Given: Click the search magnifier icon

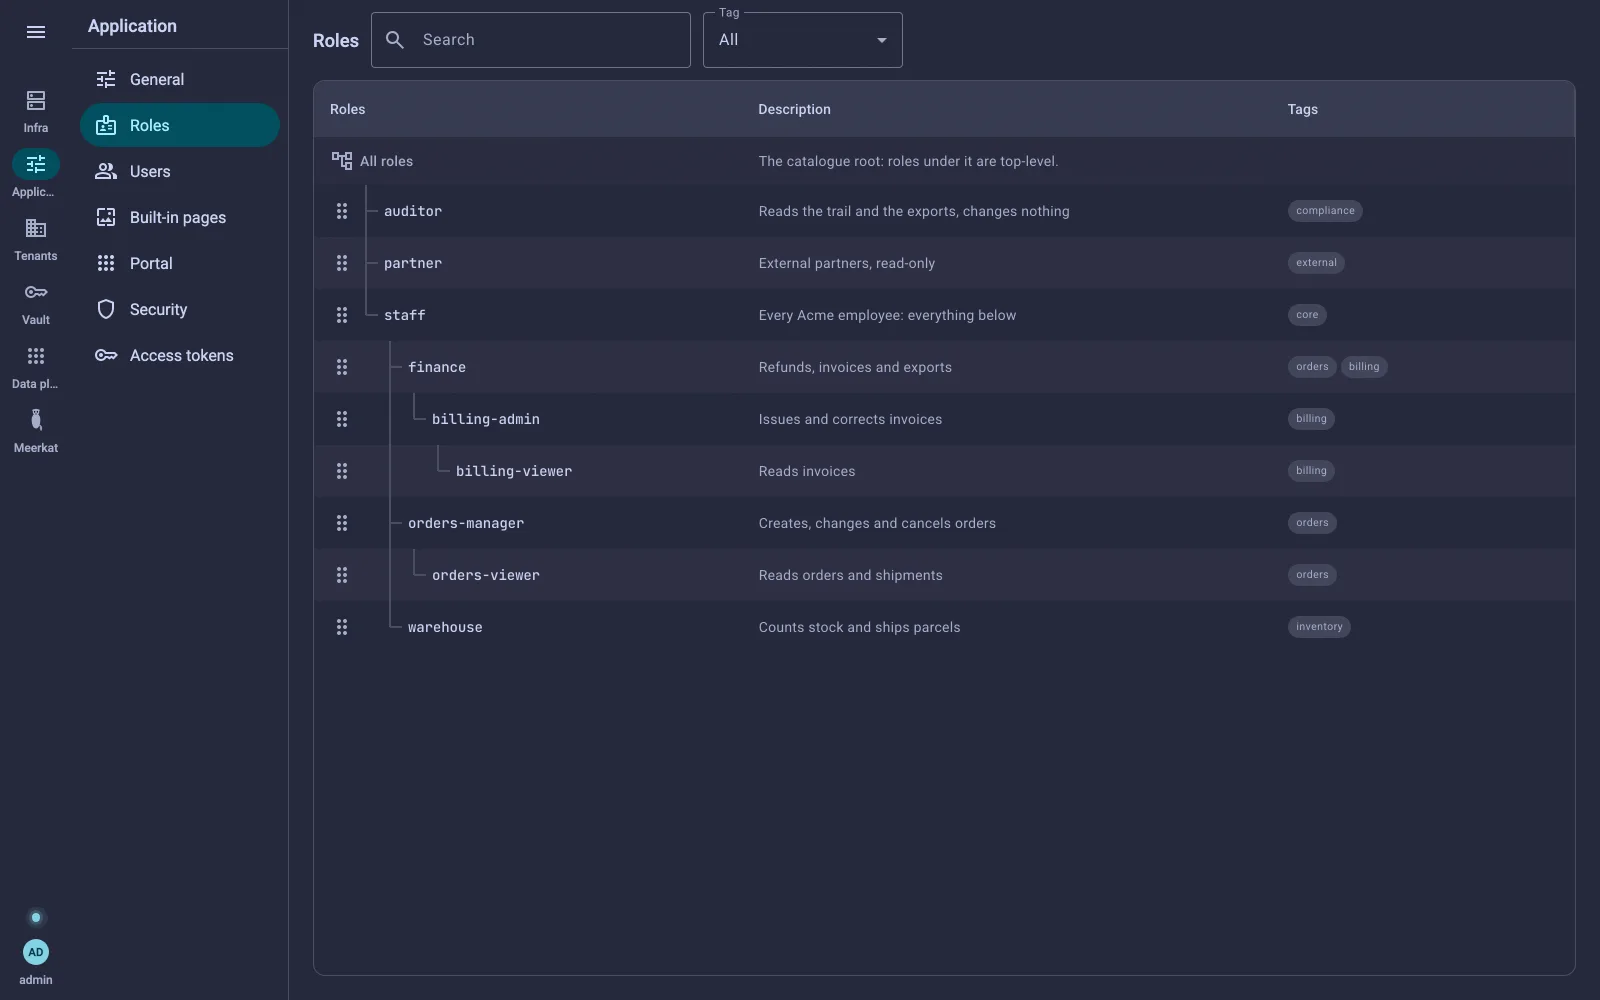Looking at the screenshot, I should click(x=395, y=40).
